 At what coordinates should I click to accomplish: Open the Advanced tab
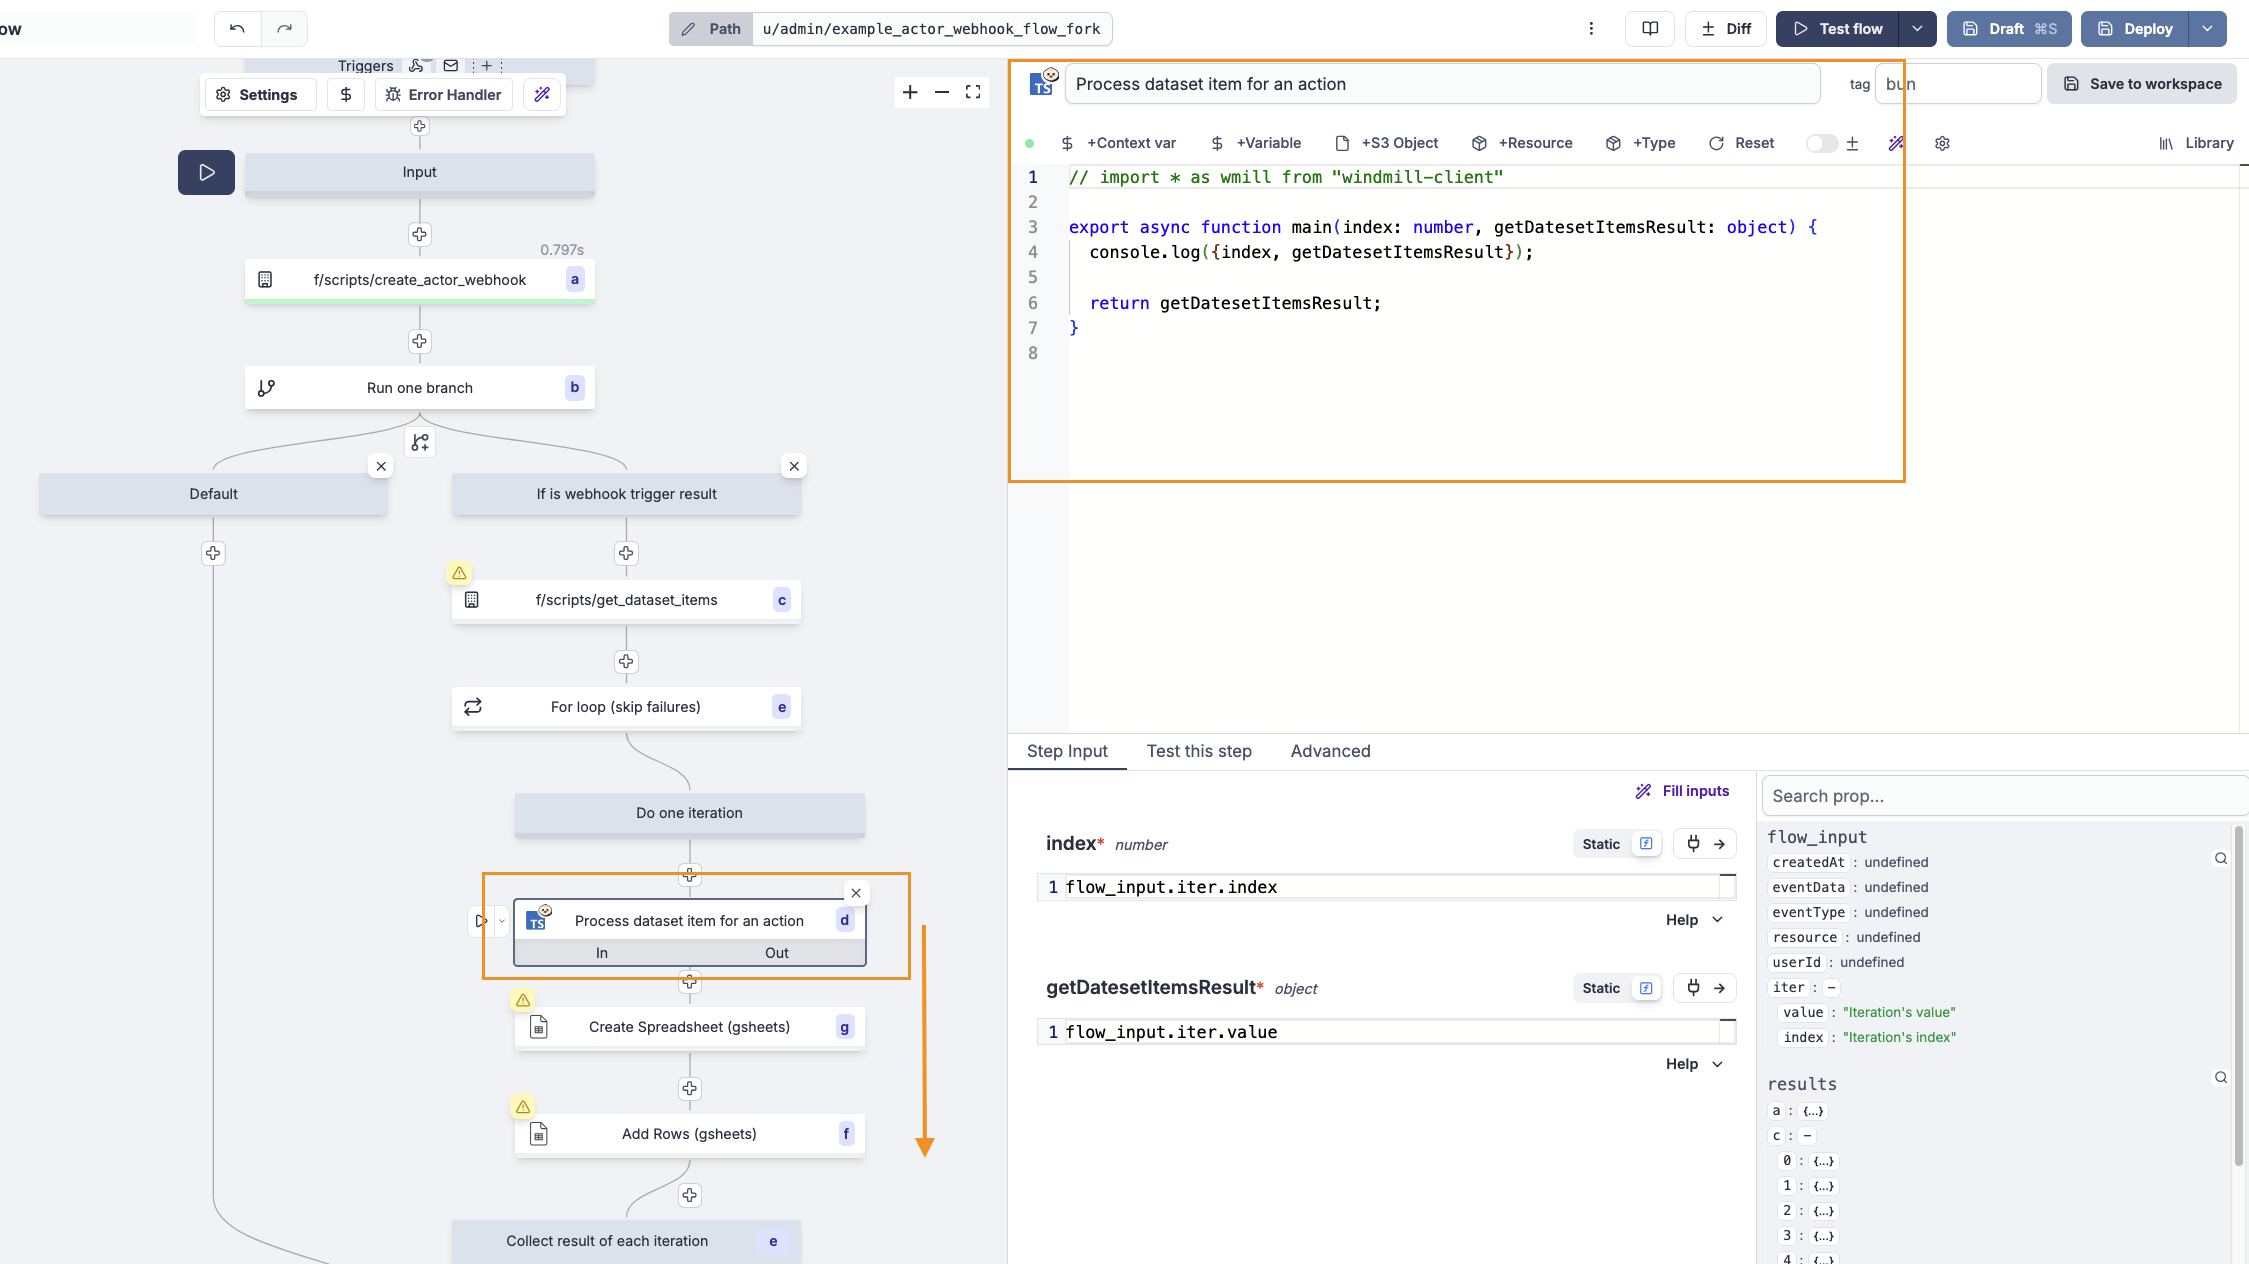pos(1330,751)
